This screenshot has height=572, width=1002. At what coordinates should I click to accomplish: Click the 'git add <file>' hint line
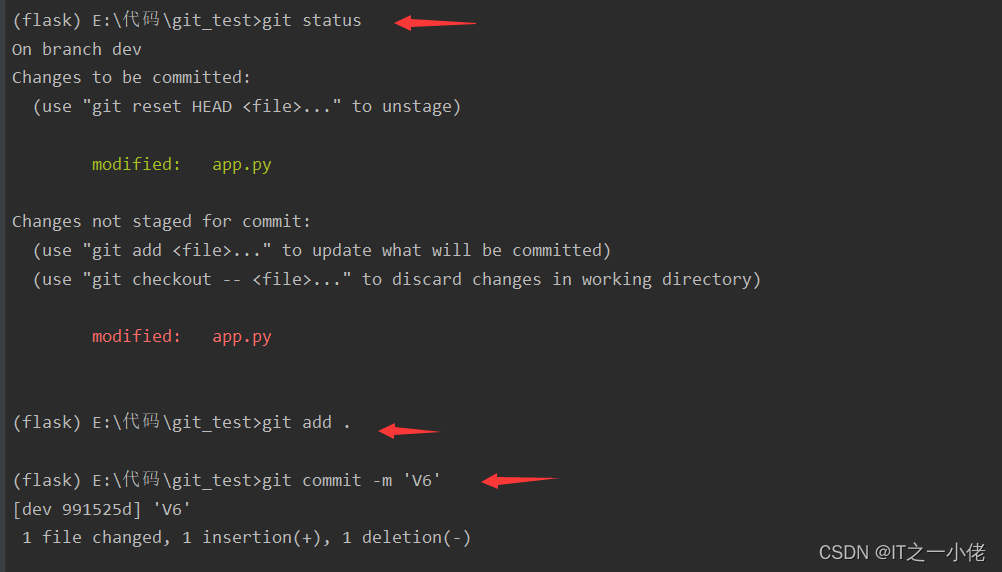[x=321, y=250]
